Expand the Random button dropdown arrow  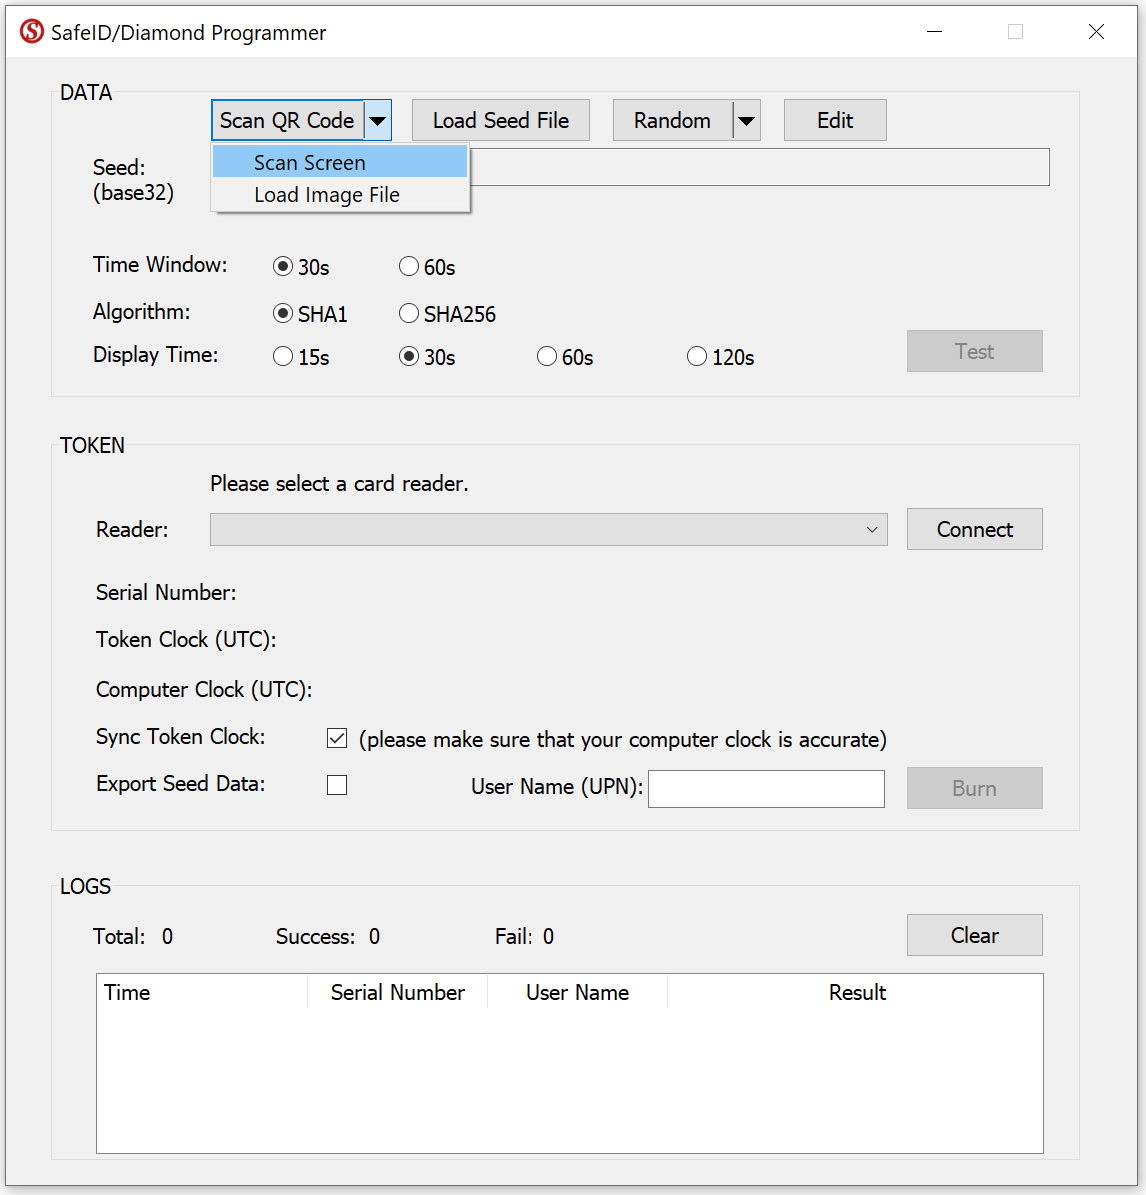(x=746, y=121)
